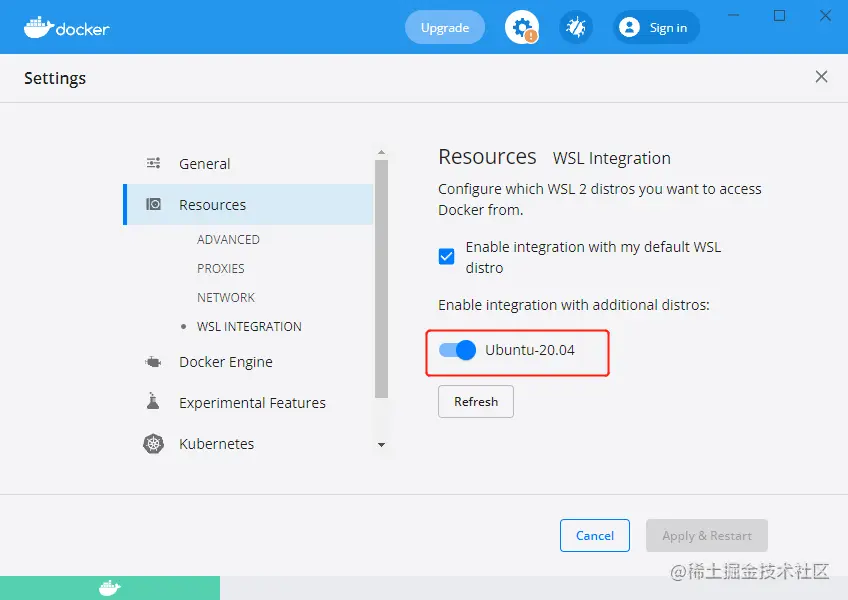Image resolution: width=848 pixels, height=600 pixels.
Task: Click the Upgrade button
Action: point(445,27)
